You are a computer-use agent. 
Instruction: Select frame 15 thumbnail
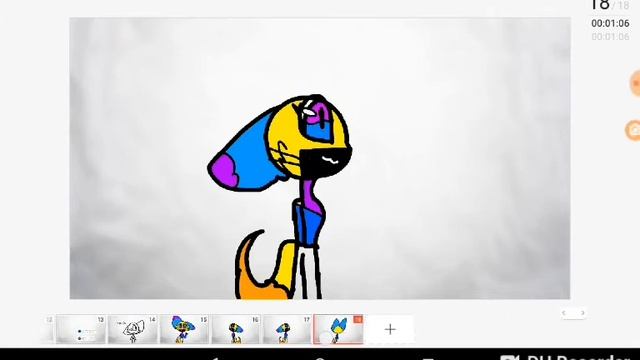coord(184,329)
